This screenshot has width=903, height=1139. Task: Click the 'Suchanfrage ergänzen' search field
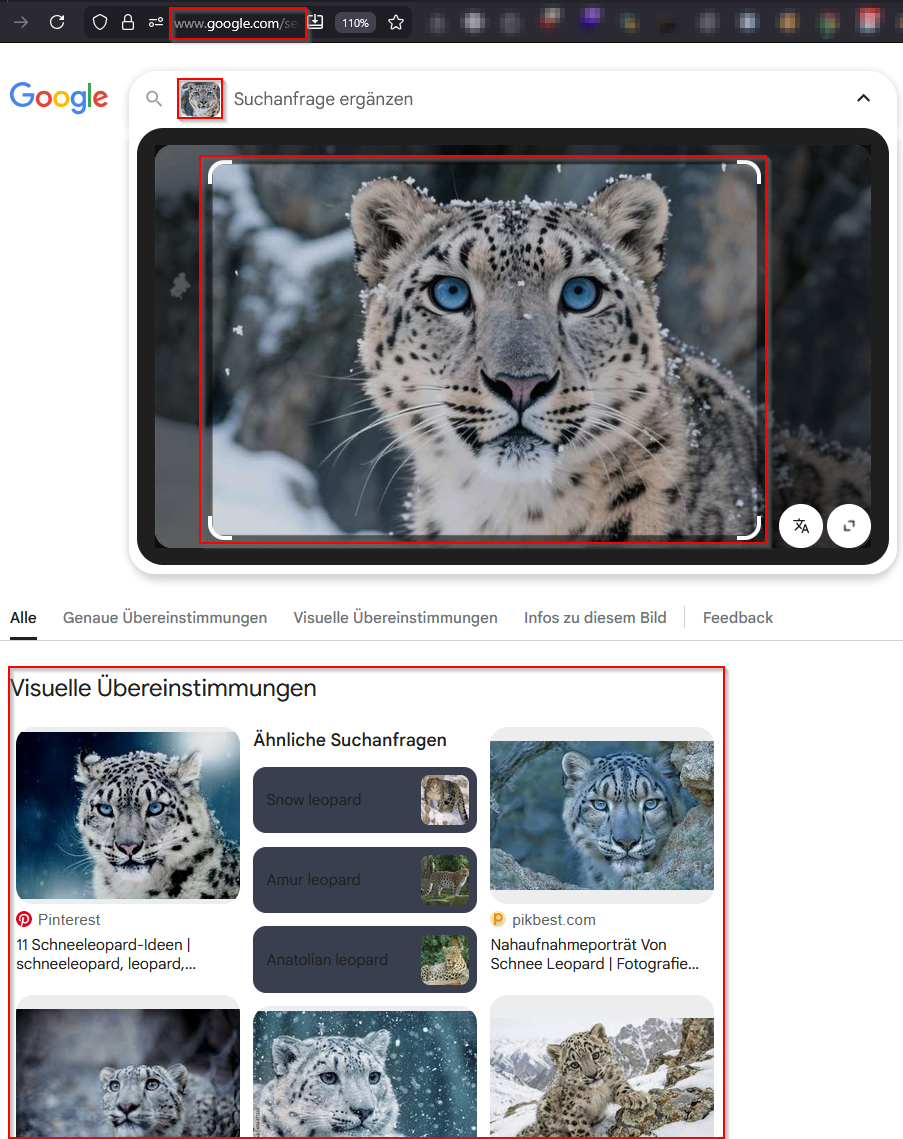click(x=500, y=99)
